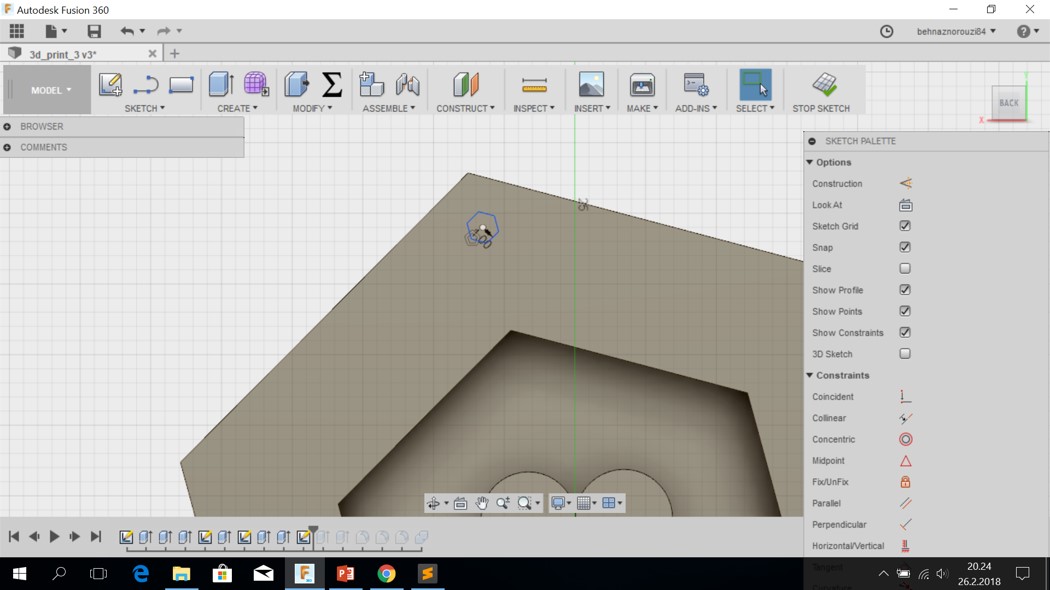Select the Insert Decal image tool
This screenshot has height=590, width=1050.
coord(591,85)
